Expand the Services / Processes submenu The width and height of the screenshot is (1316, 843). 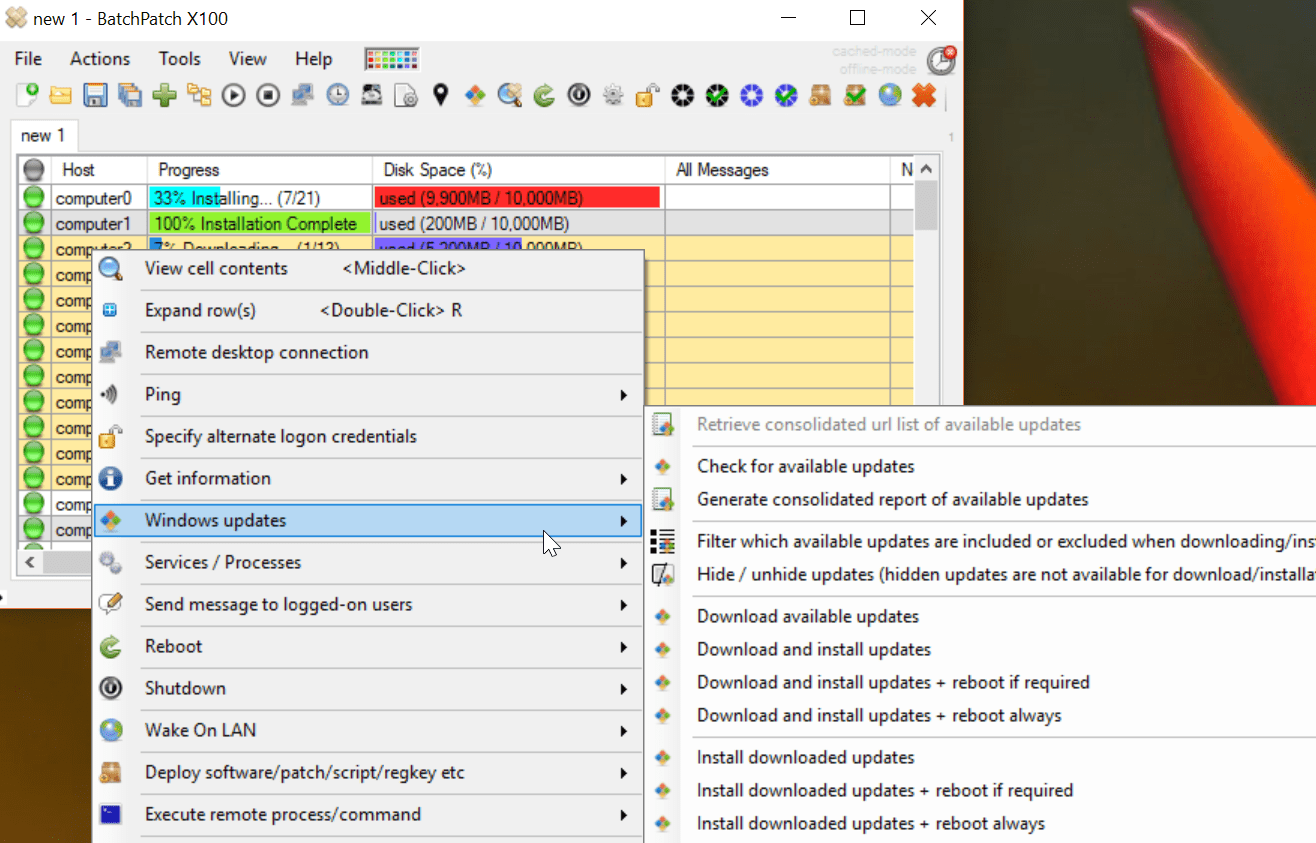367,563
